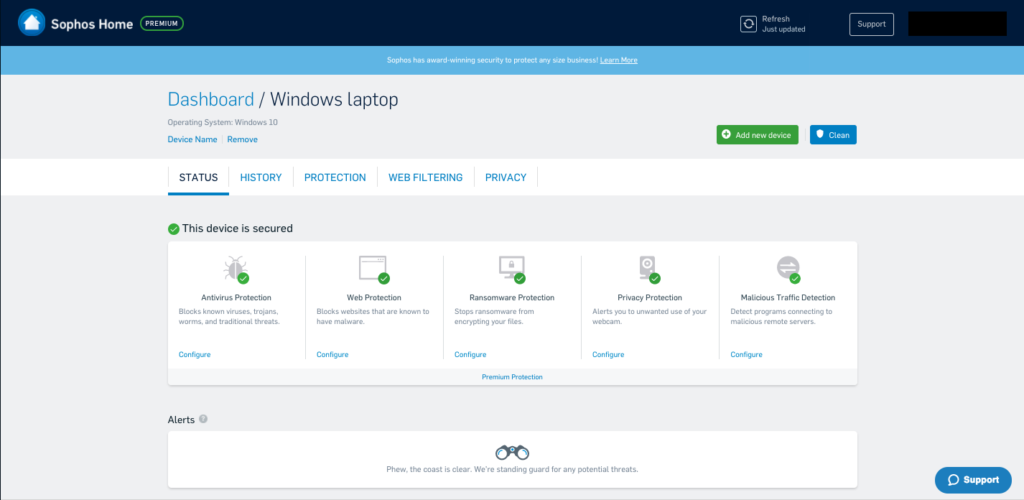Image resolution: width=1024 pixels, height=500 pixels.
Task: Select the Web Filtering tab
Action: [x=425, y=178]
